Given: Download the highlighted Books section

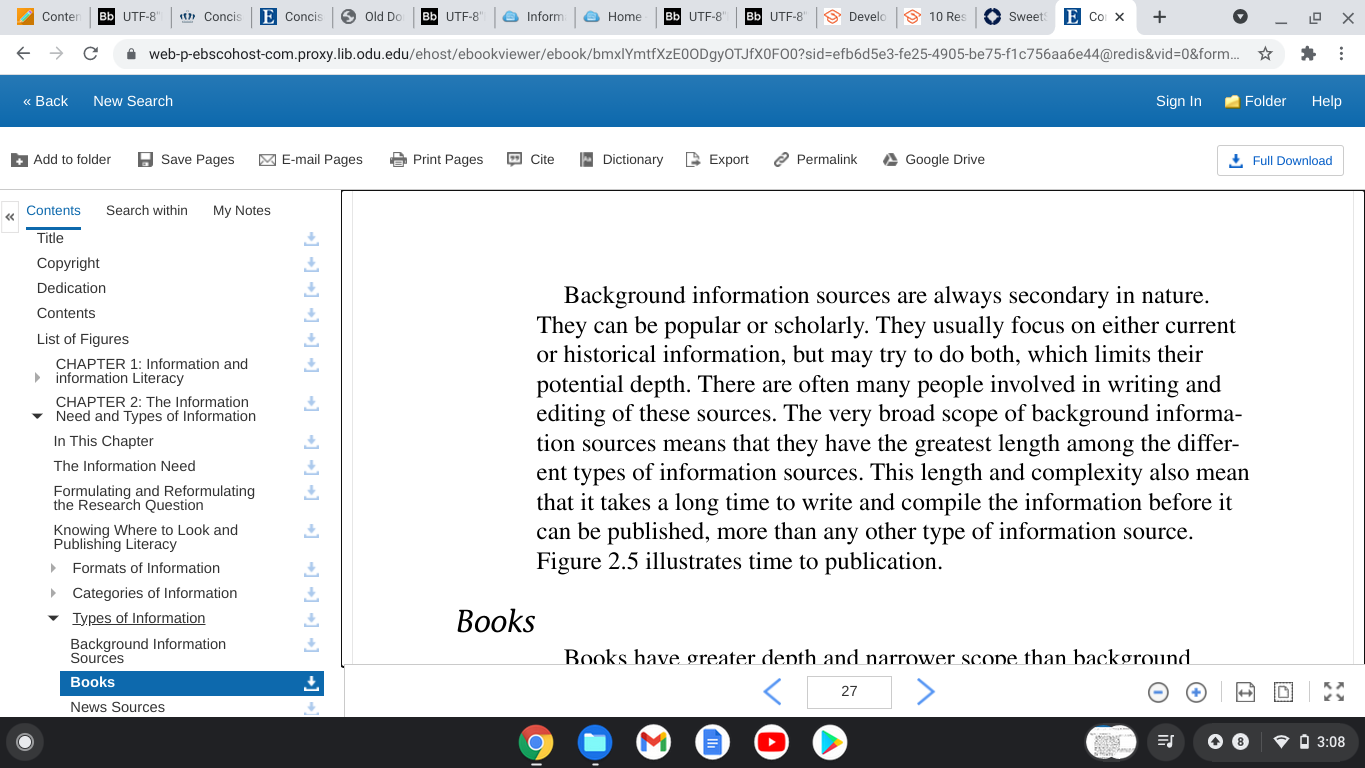Looking at the screenshot, I should (311, 683).
